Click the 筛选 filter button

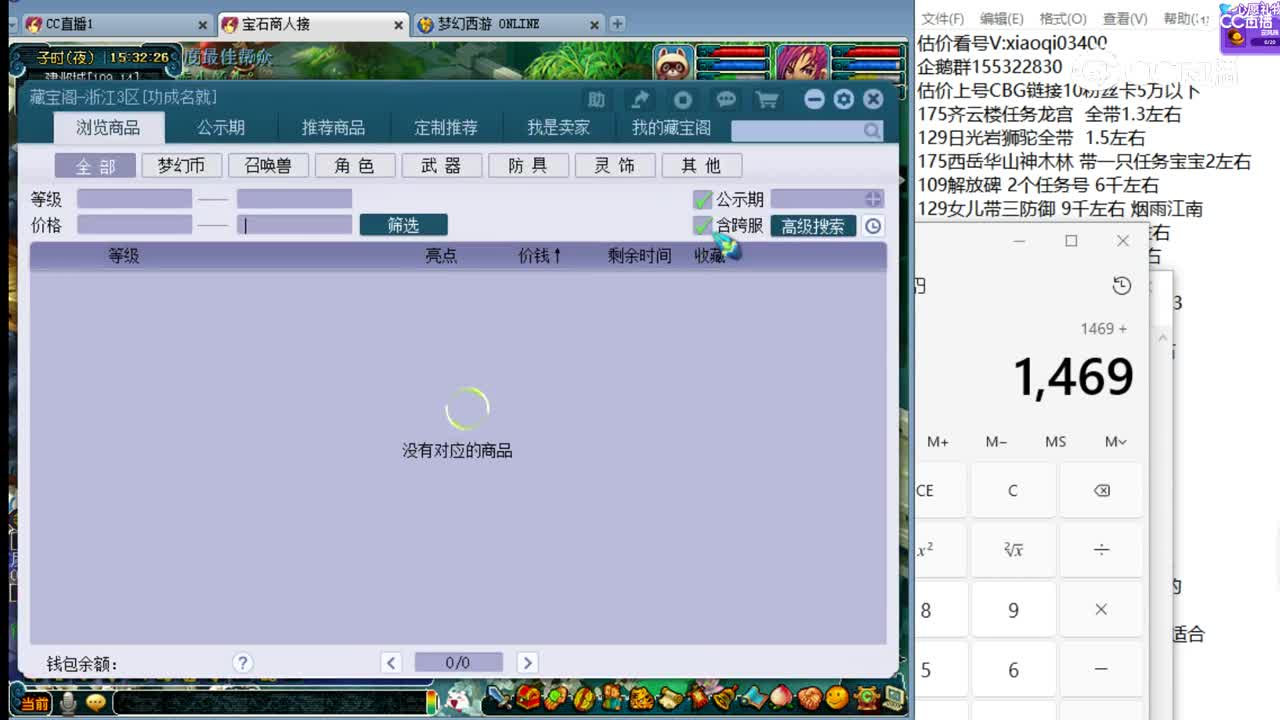pyautogui.click(x=403, y=224)
